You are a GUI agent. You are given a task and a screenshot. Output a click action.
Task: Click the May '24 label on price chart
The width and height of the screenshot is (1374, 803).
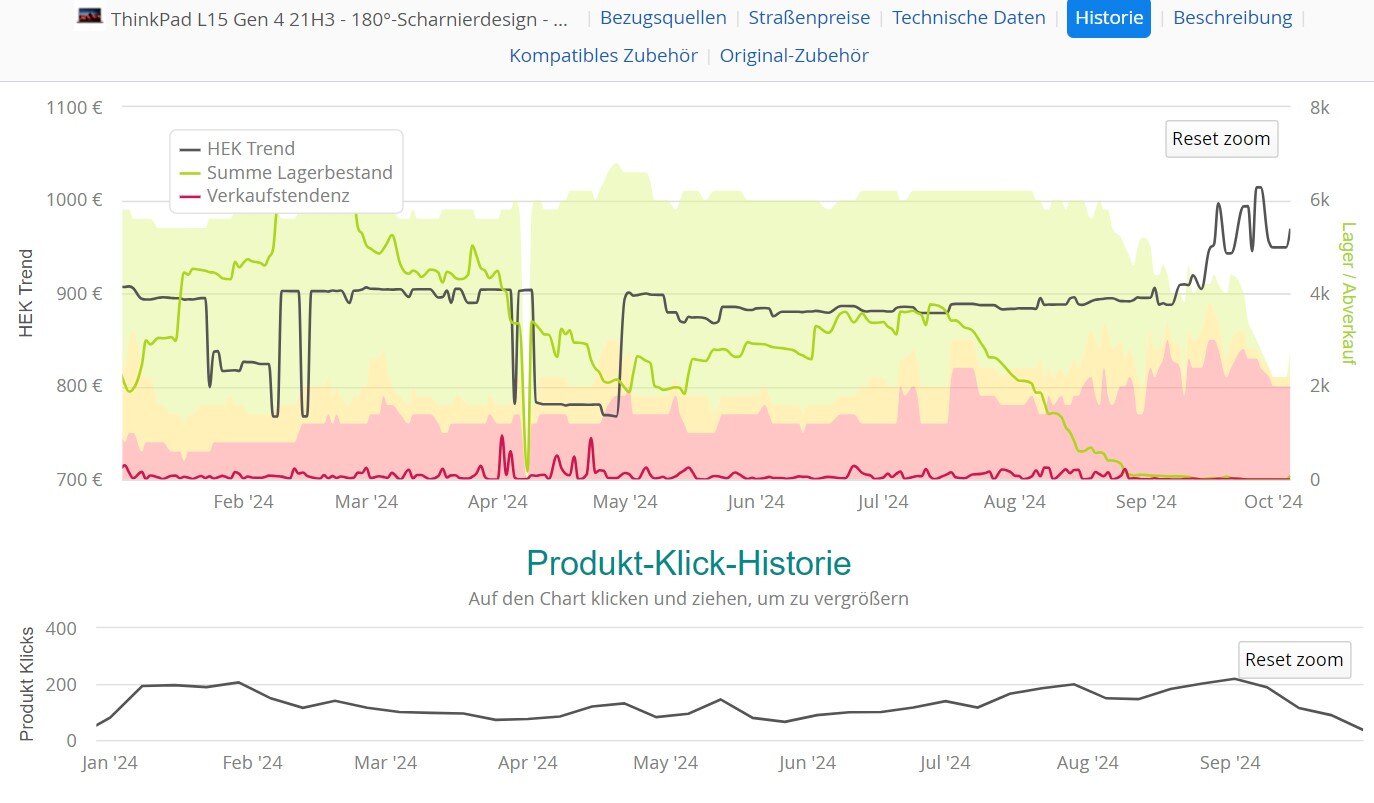(x=625, y=502)
